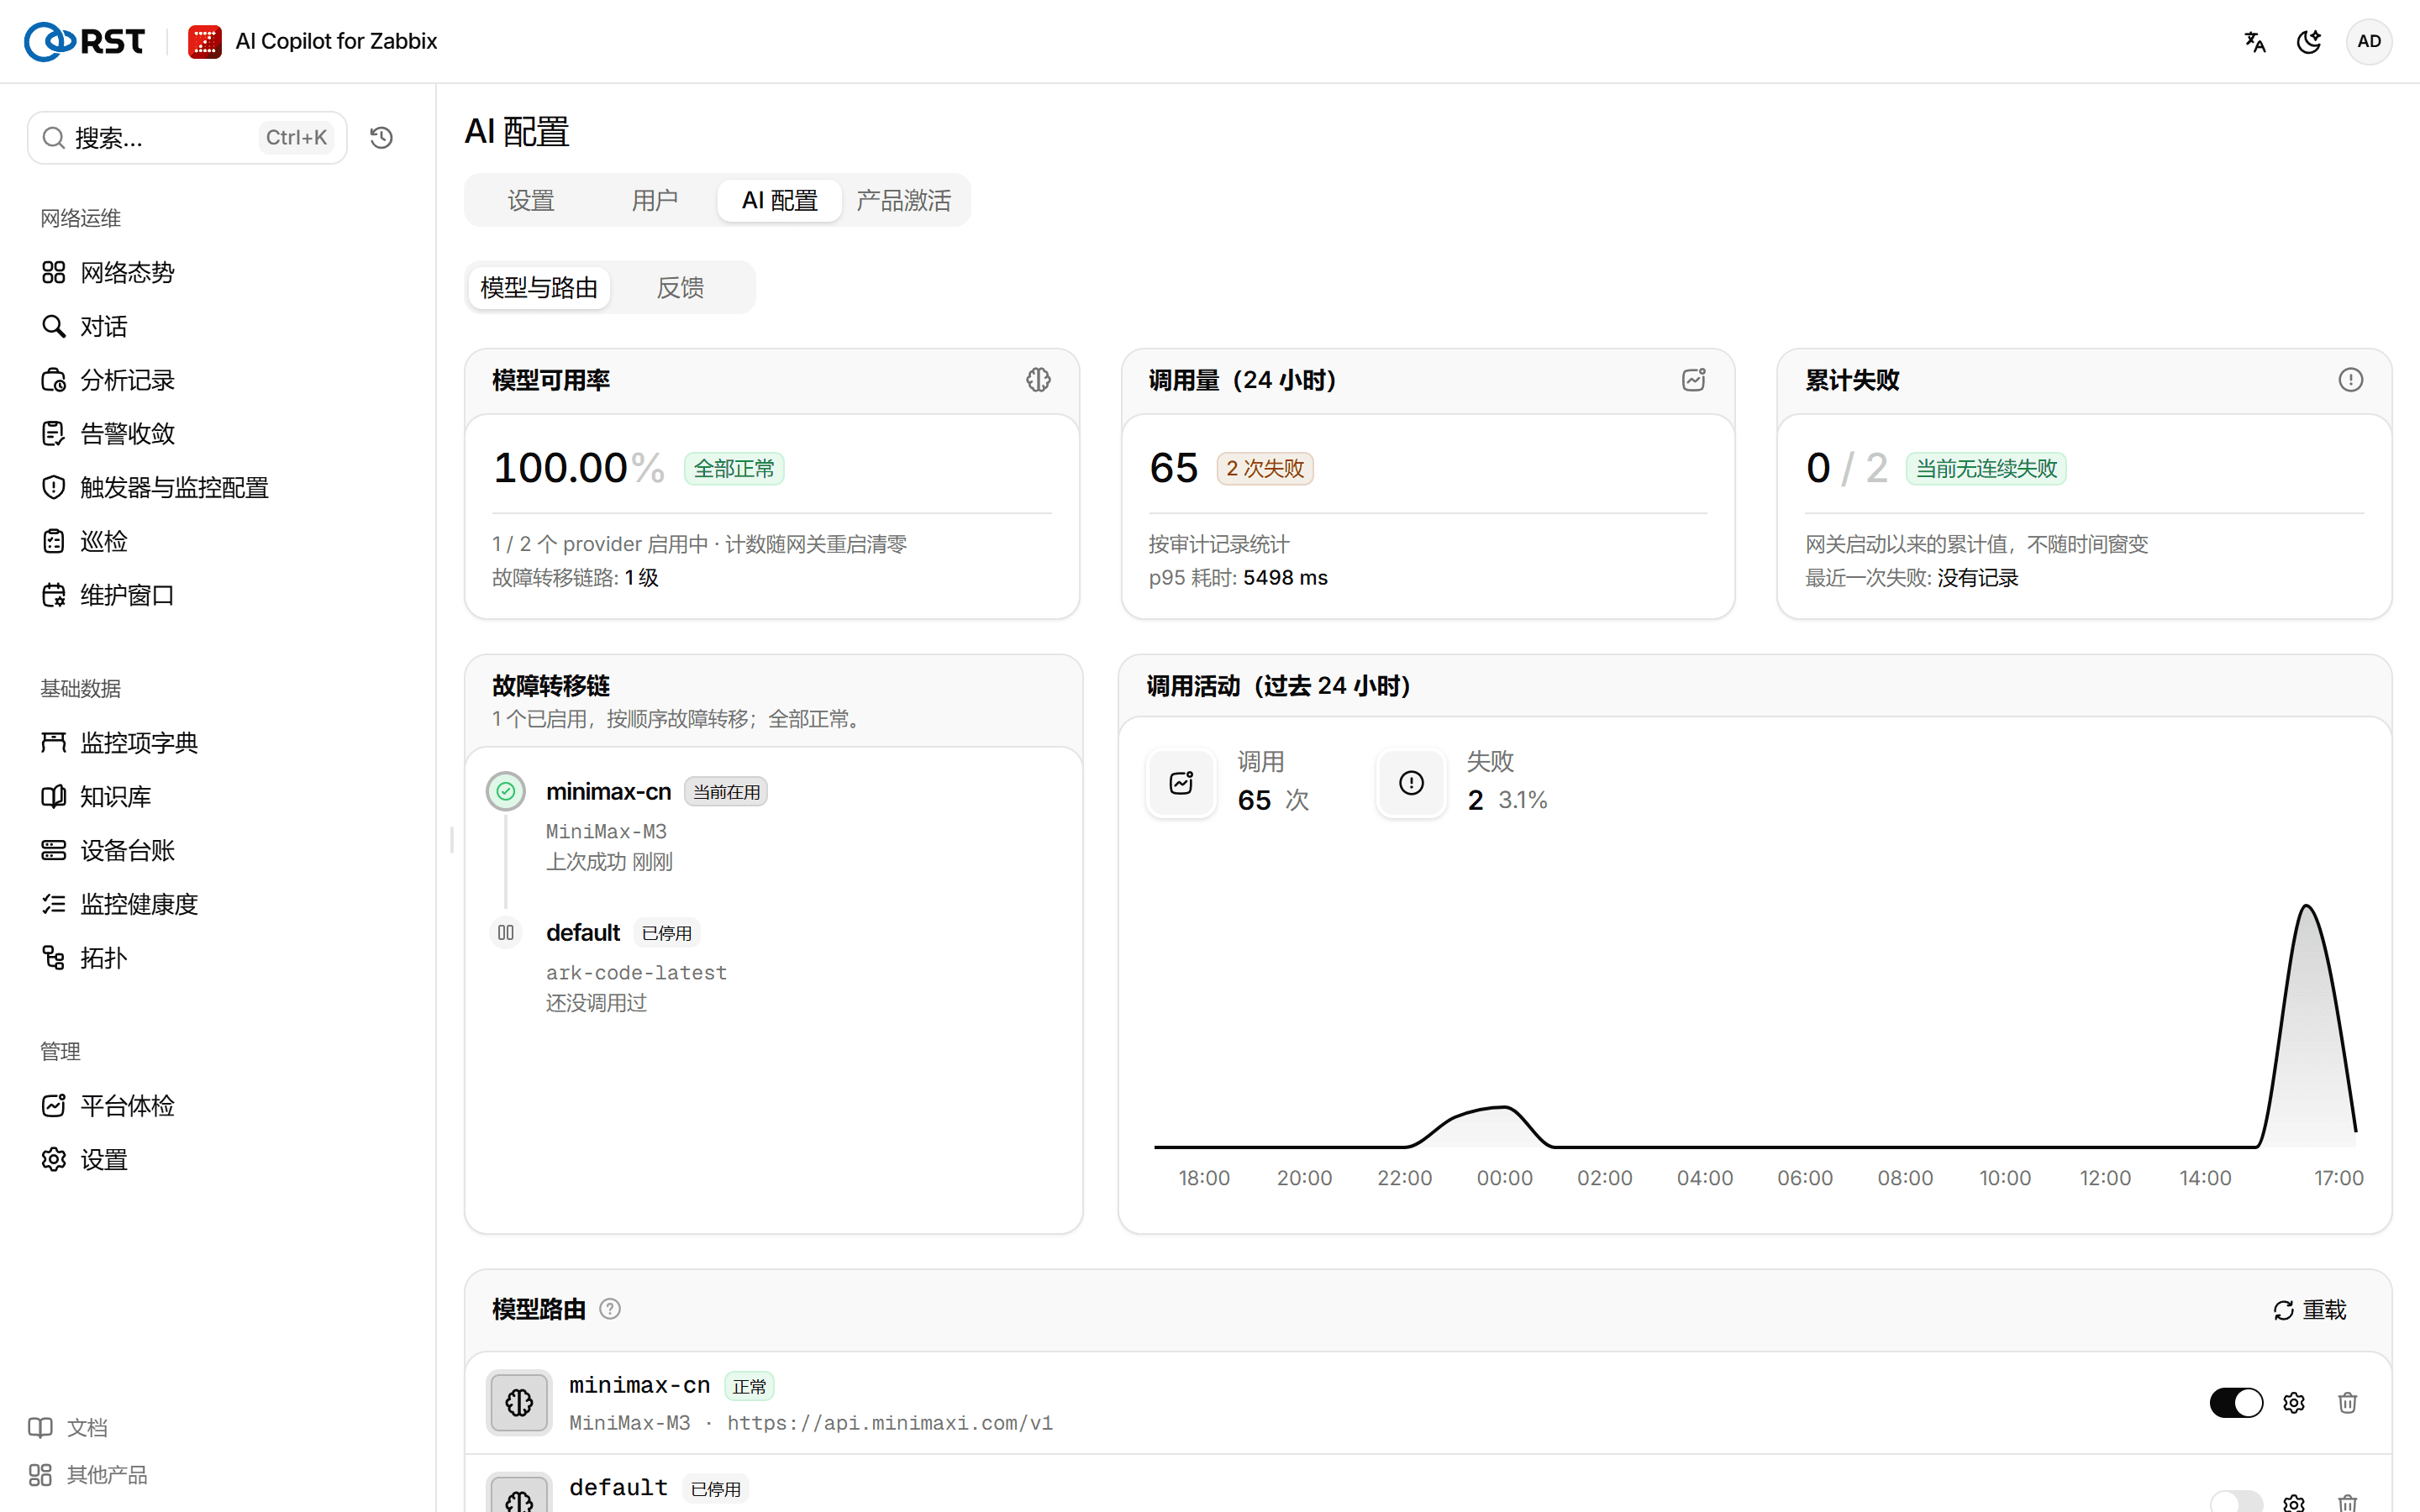Image resolution: width=2420 pixels, height=1512 pixels.
Task: Open the 反馈 sub-tab
Action: [x=681, y=288]
